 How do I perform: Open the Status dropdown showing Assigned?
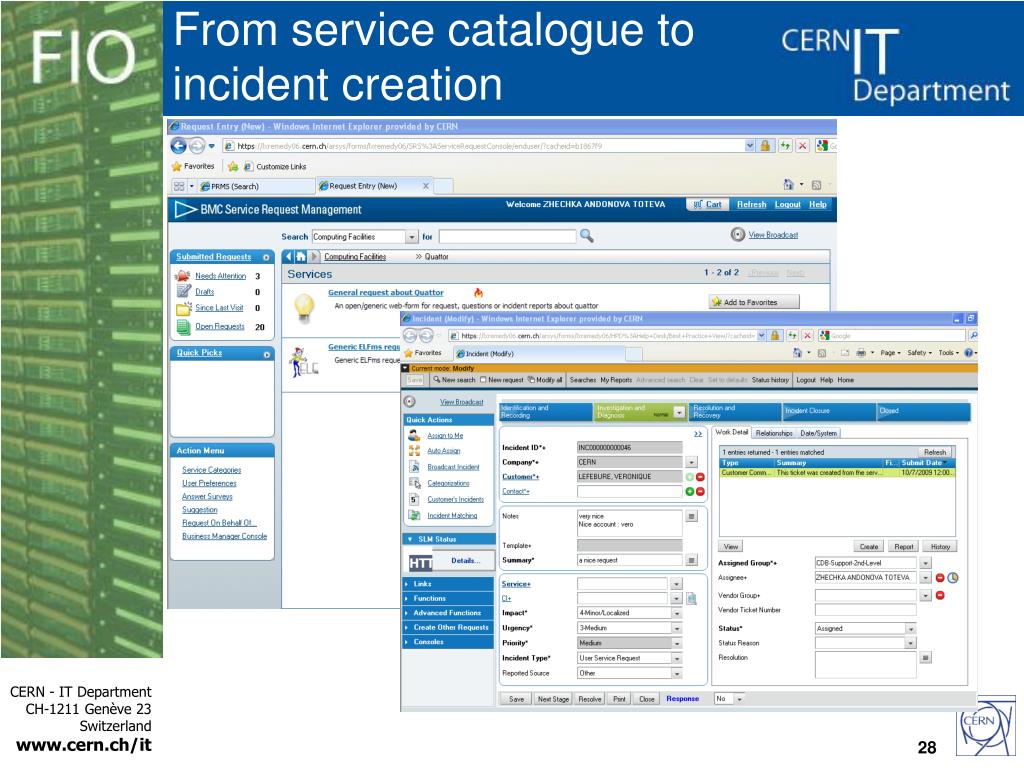910,628
